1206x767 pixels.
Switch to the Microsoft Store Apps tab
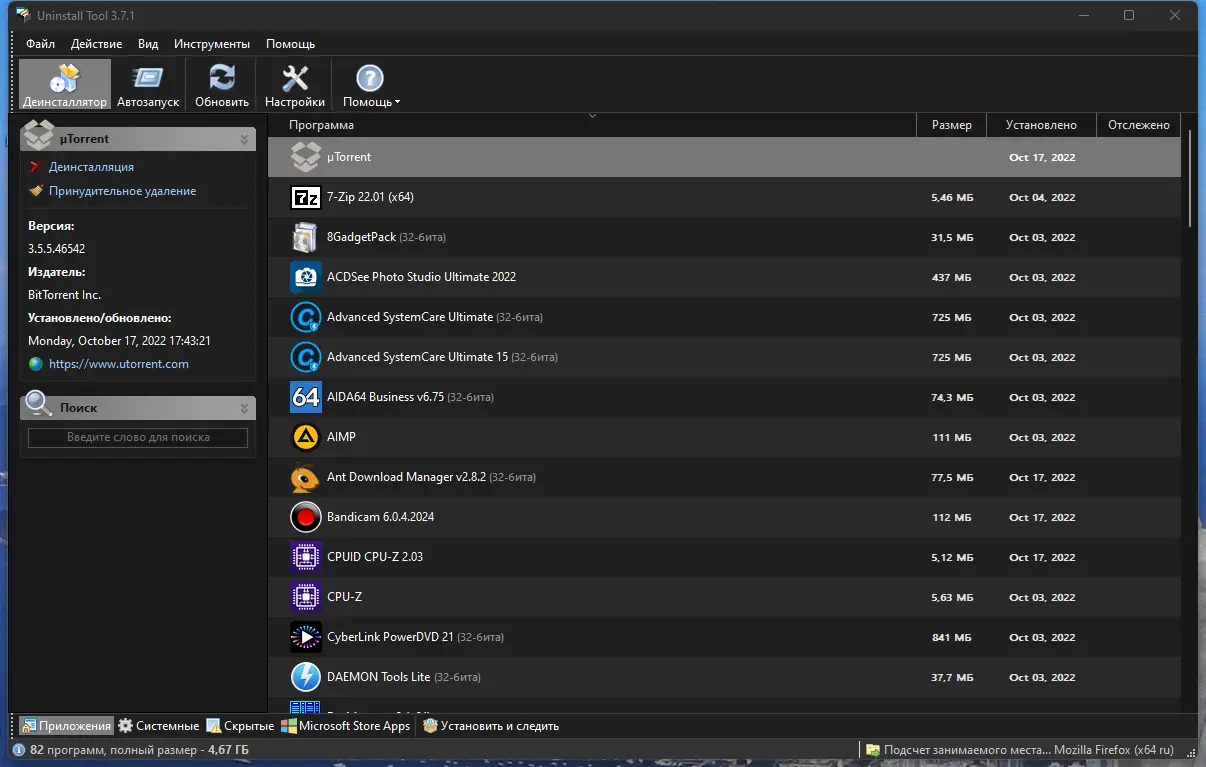click(x=346, y=726)
